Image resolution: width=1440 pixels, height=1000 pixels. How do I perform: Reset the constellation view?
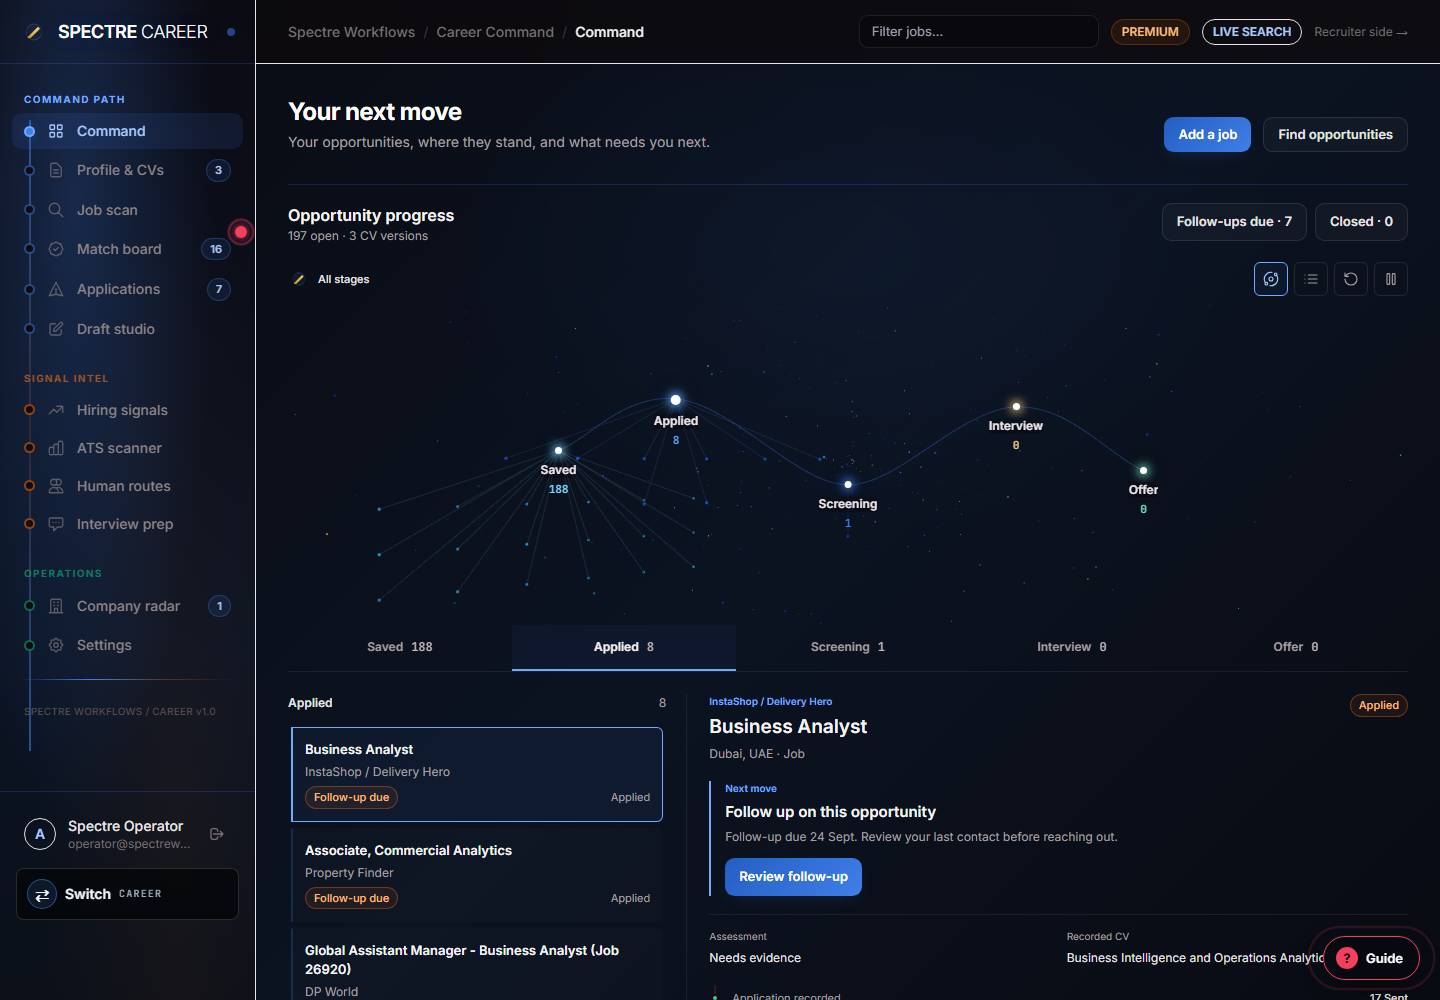(1351, 279)
